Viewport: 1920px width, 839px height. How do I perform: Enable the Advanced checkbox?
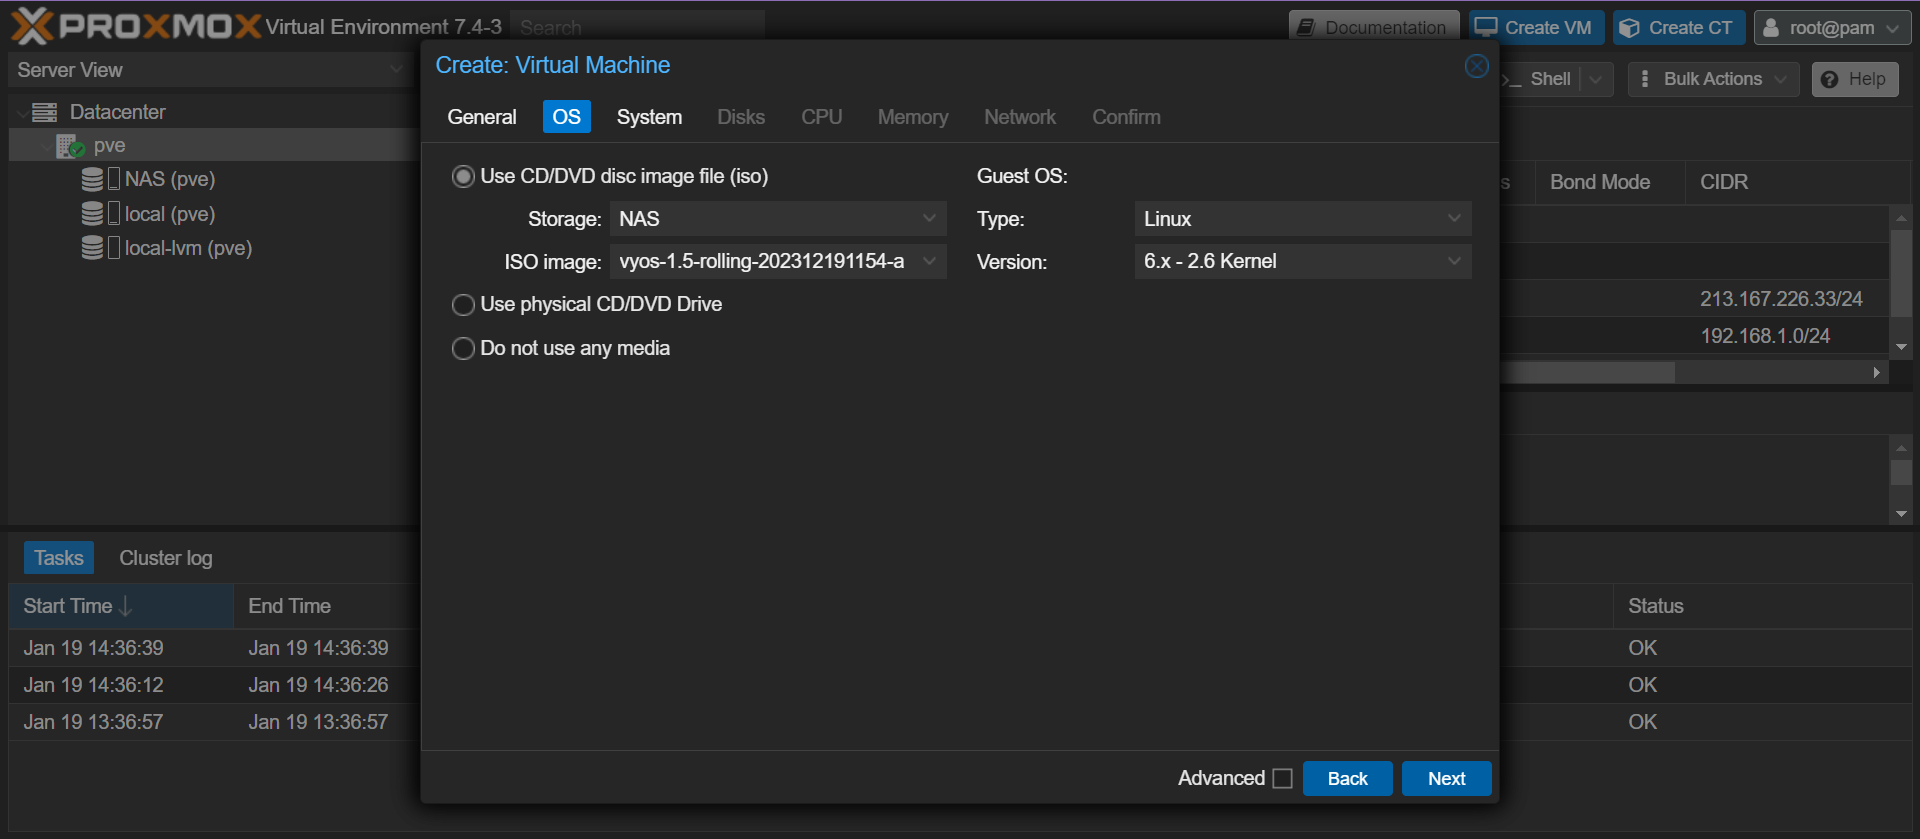[x=1283, y=778]
